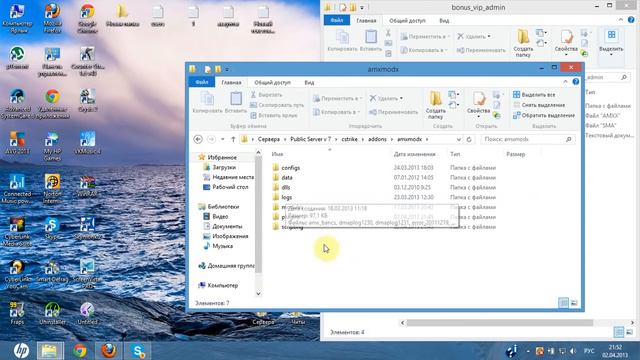Open Skype from taskbar
The image size is (640, 360).
pyautogui.click(x=138, y=351)
